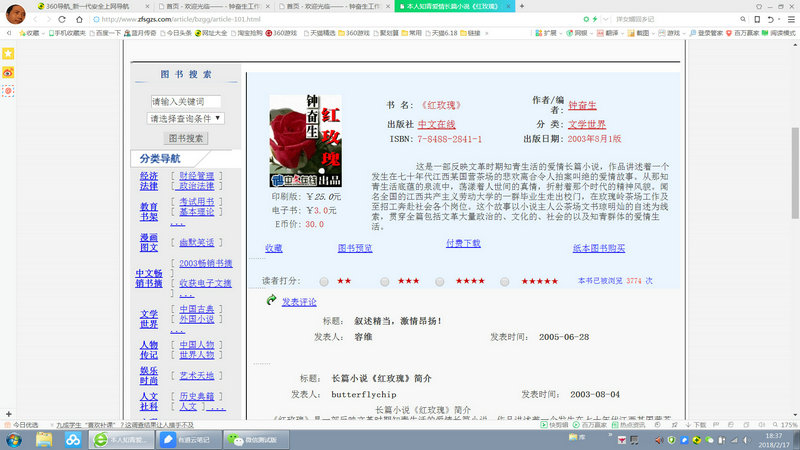Screen dimensions: 800x450
Task: Switch to the second 首页-欢迎光临 tab
Action: tap(212, 6)
